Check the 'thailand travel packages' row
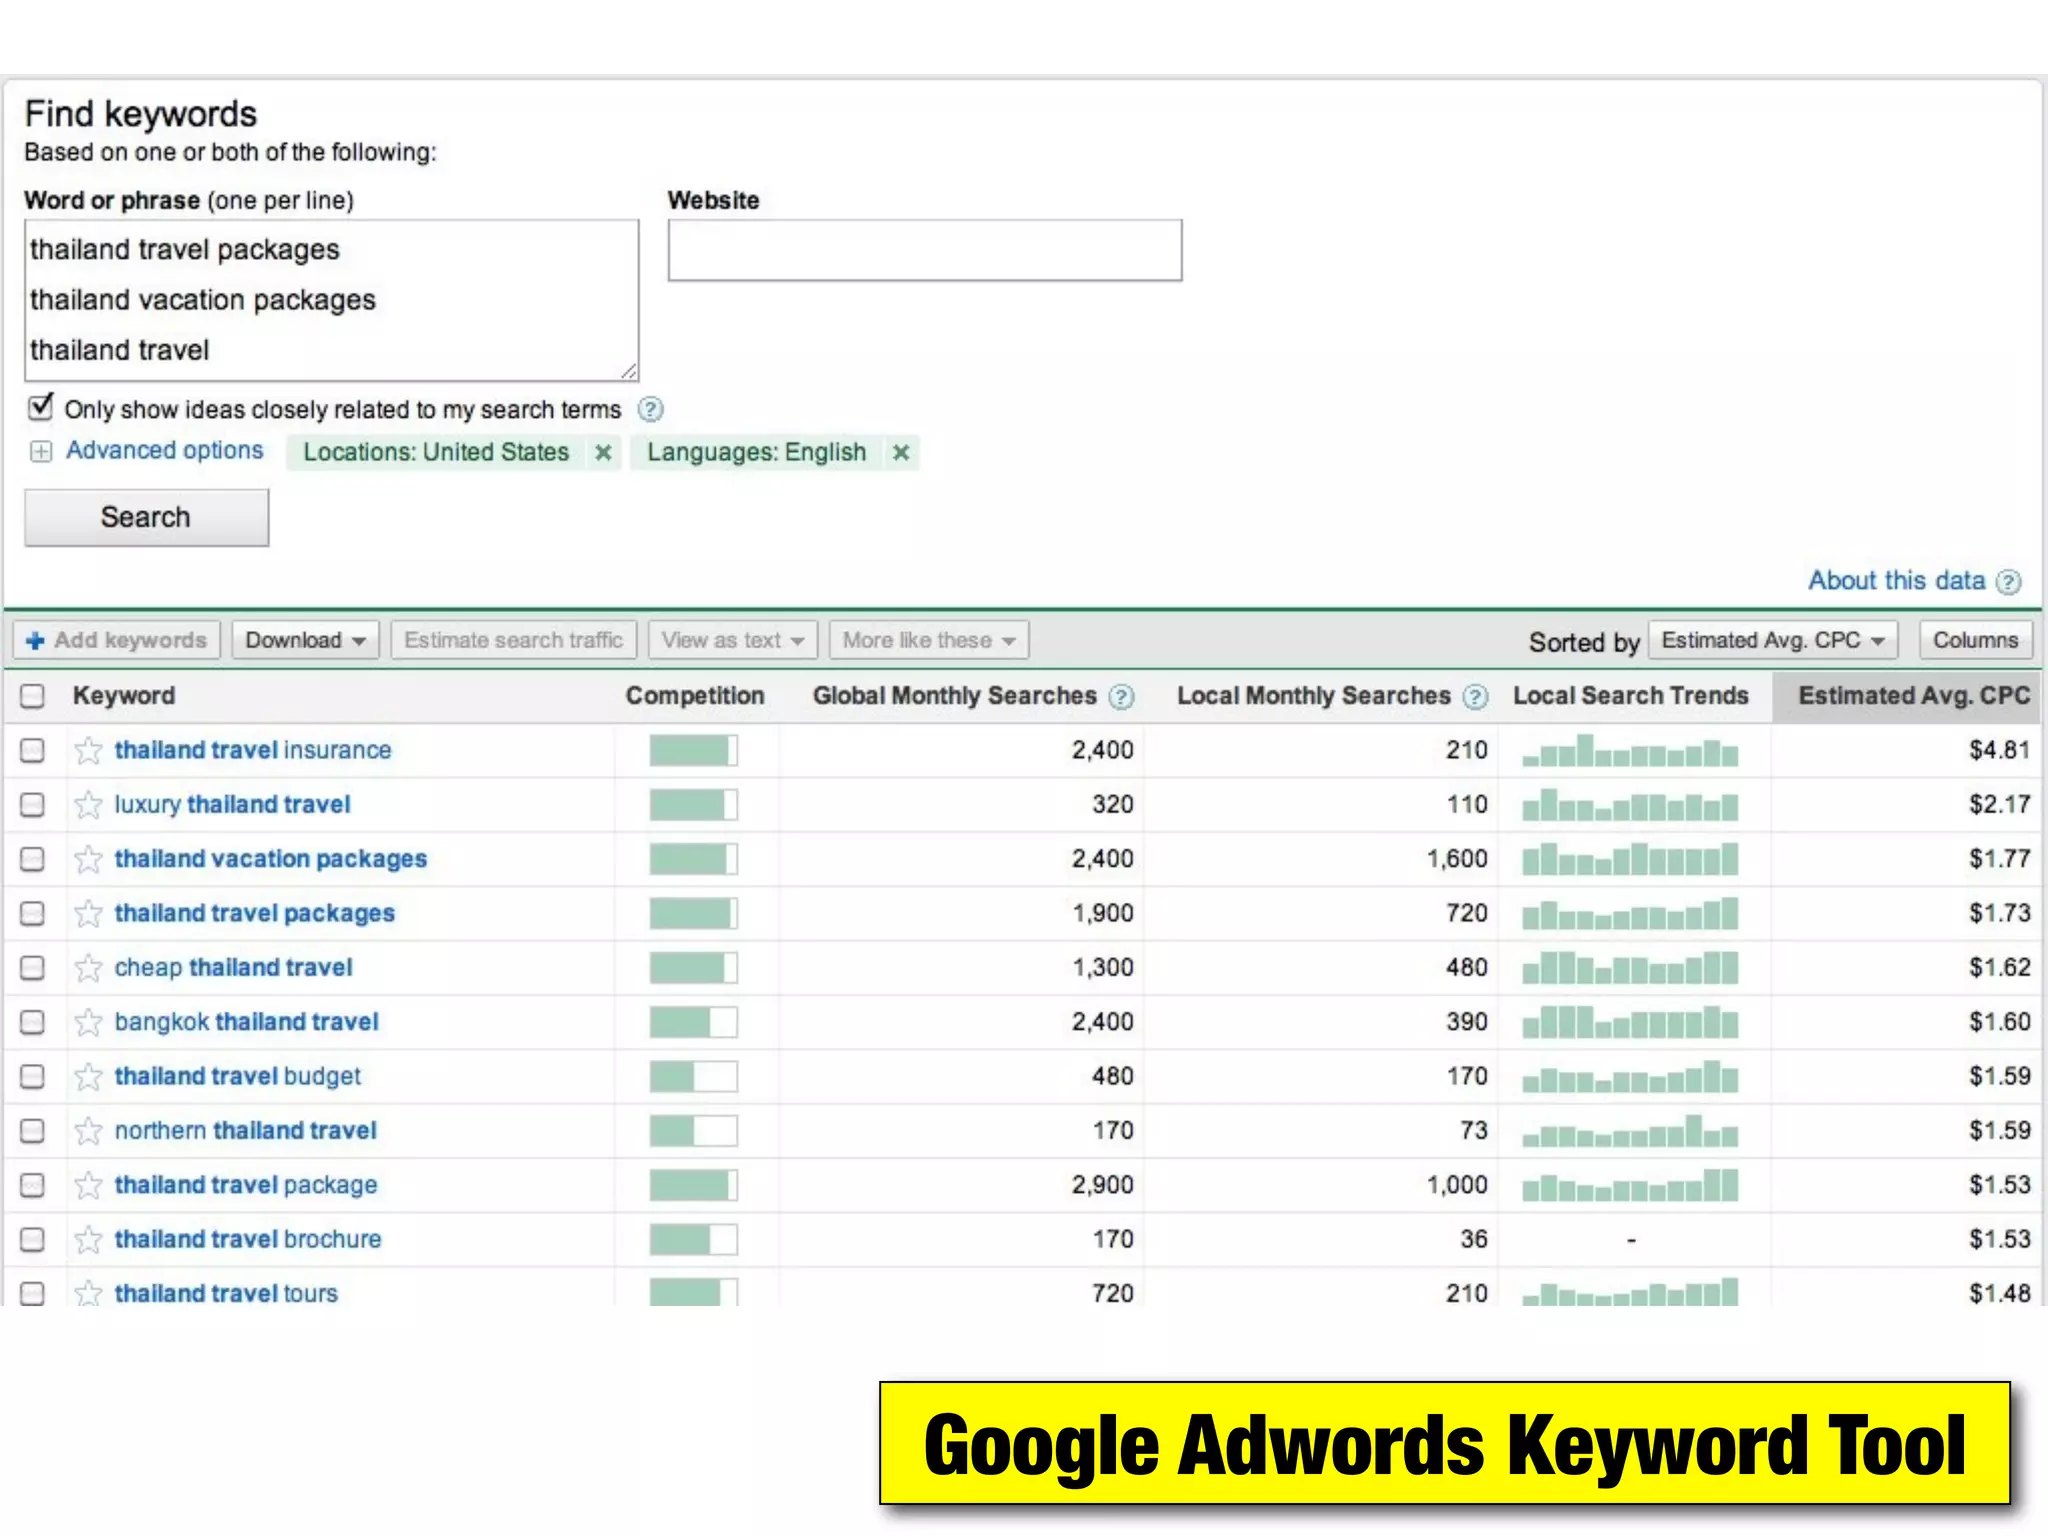The image size is (2048, 1536). 33,913
